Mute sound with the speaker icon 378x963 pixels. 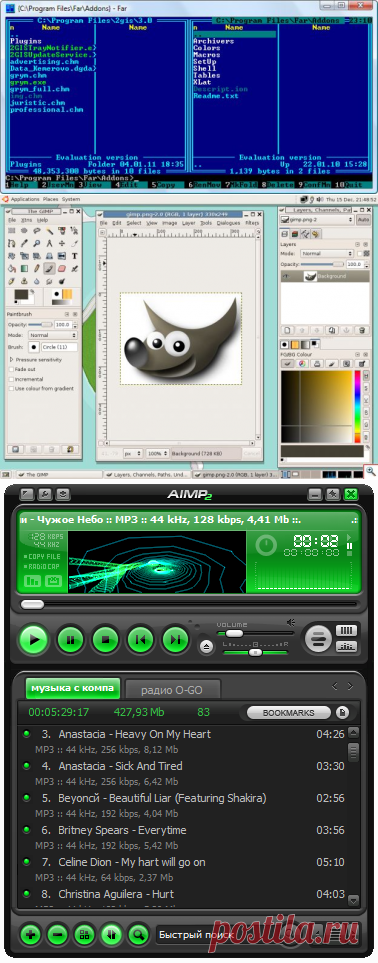[291, 622]
